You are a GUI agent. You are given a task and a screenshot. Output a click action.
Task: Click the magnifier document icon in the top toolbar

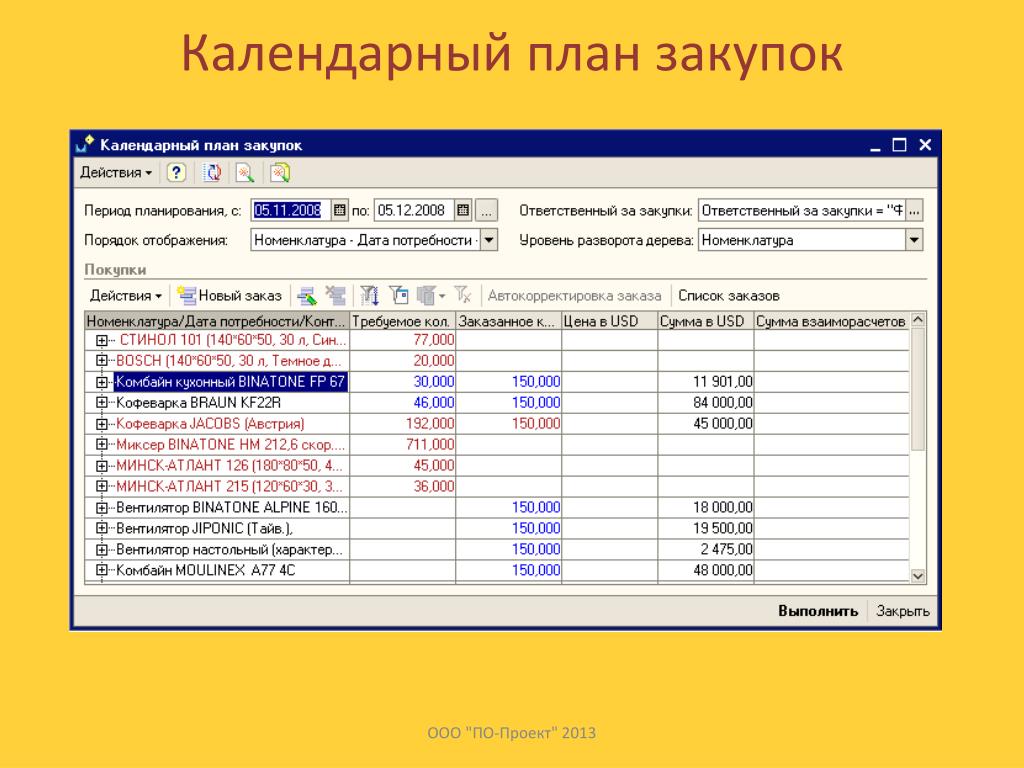tap(245, 172)
